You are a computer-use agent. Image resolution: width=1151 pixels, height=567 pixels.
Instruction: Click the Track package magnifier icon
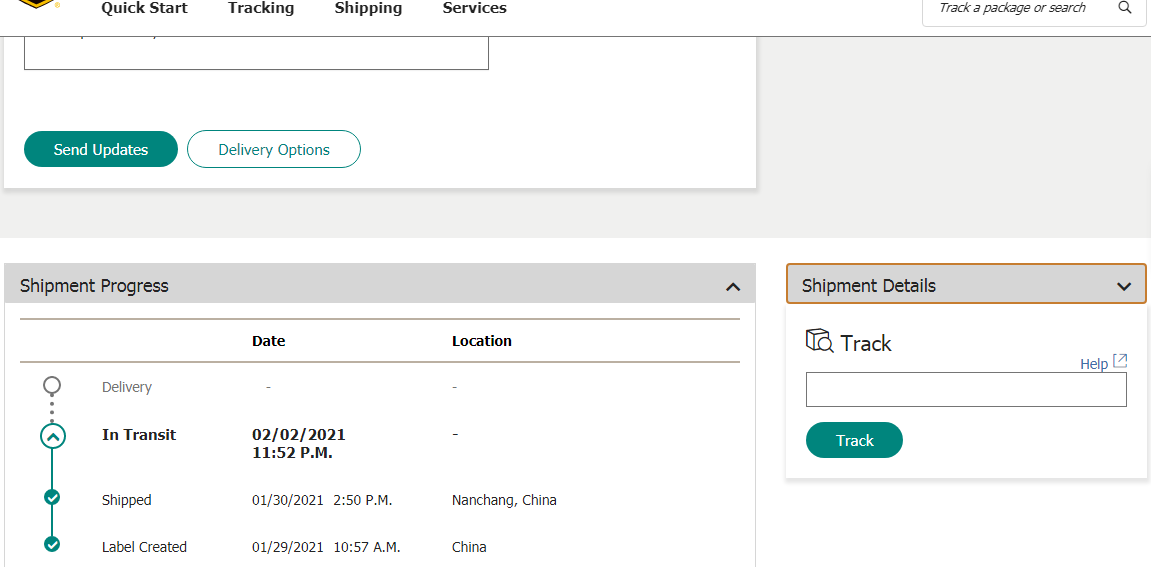819,341
